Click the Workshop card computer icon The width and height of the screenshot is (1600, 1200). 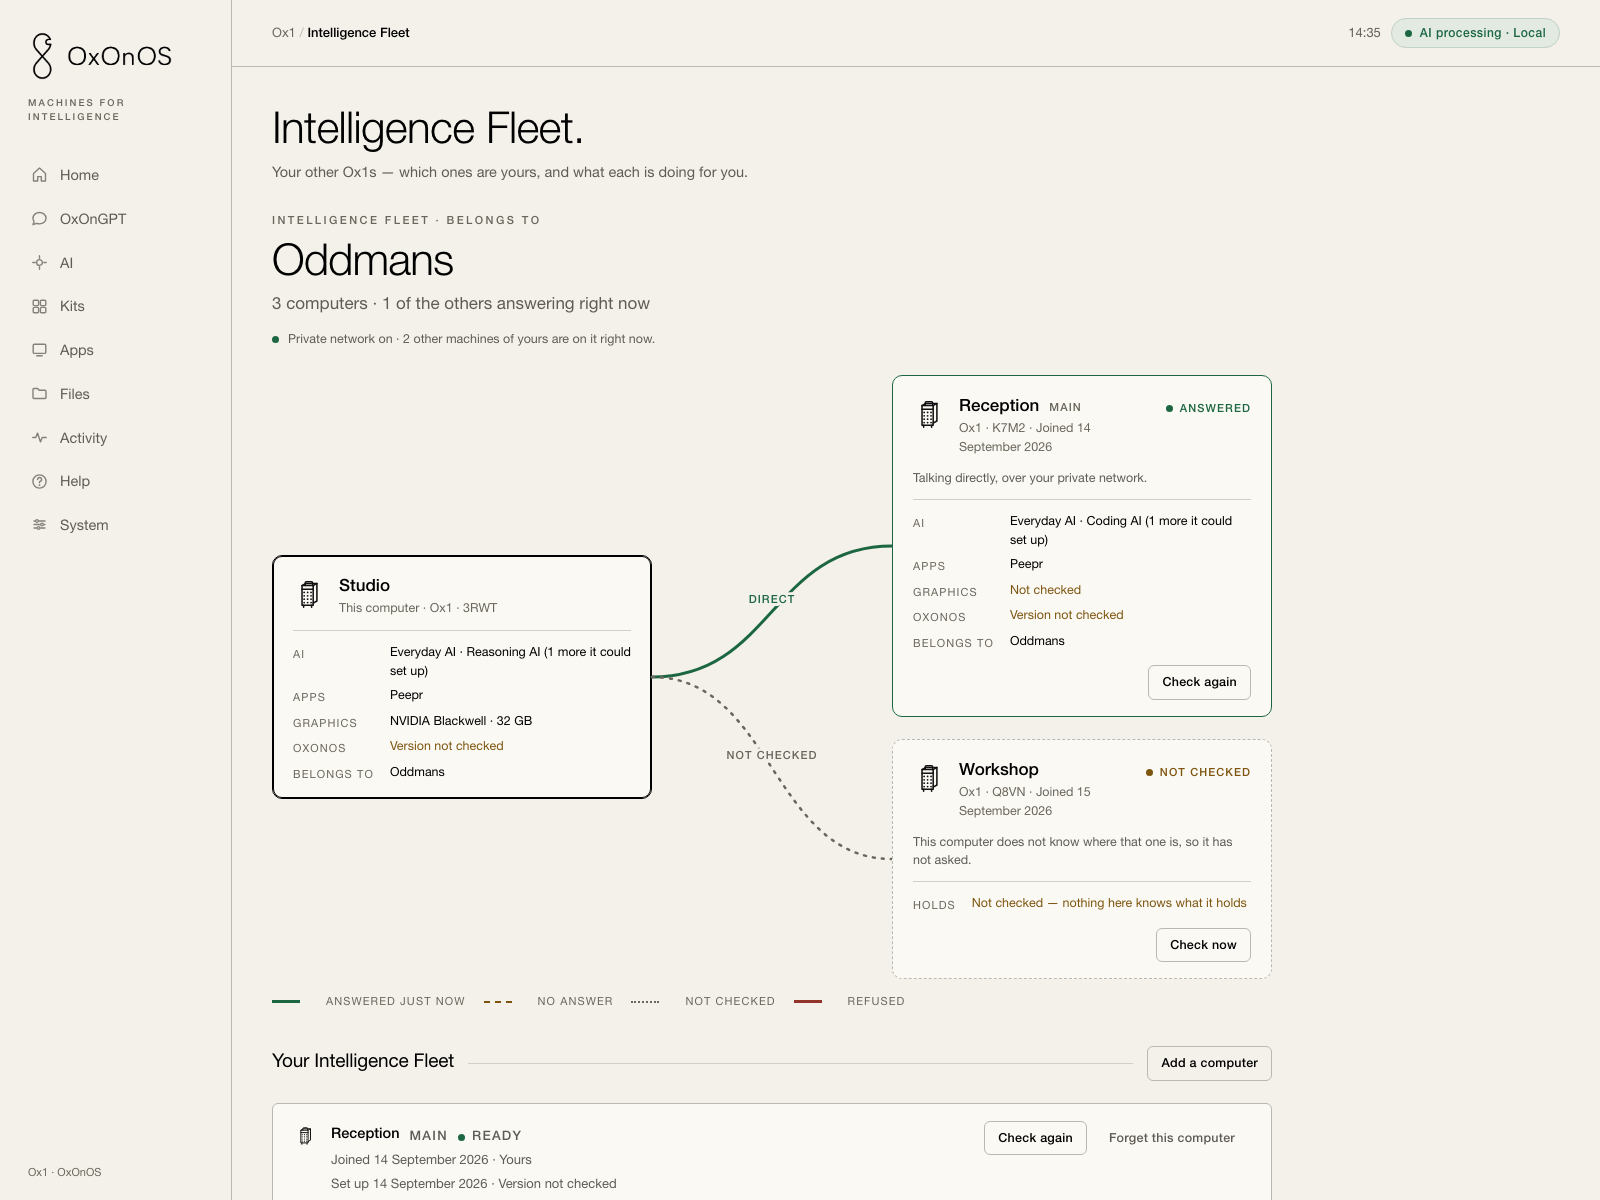tap(929, 778)
